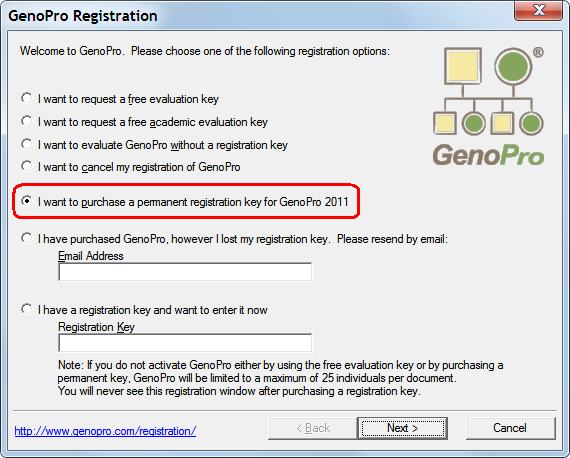Image resolution: width=570 pixels, height=458 pixels.
Task: Click inside the Registration Key field
Action: point(185,343)
